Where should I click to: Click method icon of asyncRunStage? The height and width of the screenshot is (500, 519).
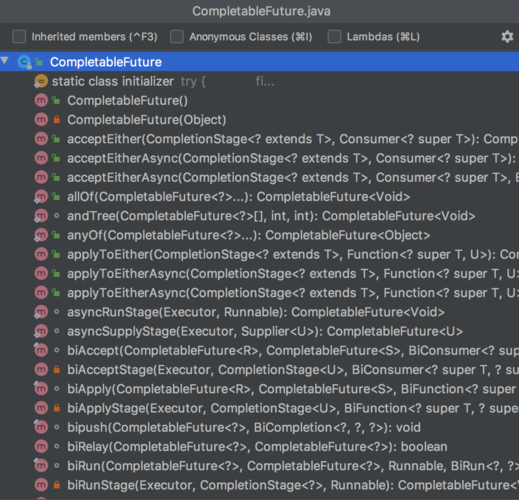41,312
